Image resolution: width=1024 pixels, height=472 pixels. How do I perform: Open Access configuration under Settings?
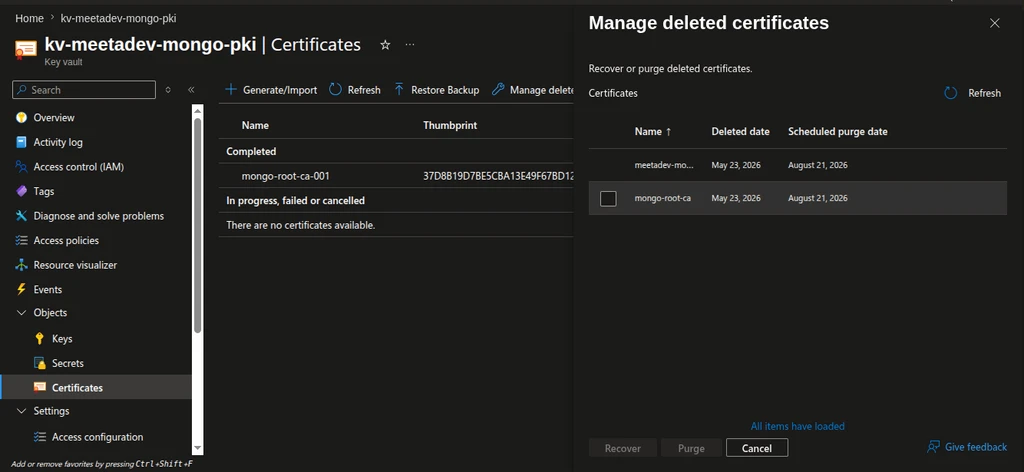(x=97, y=437)
